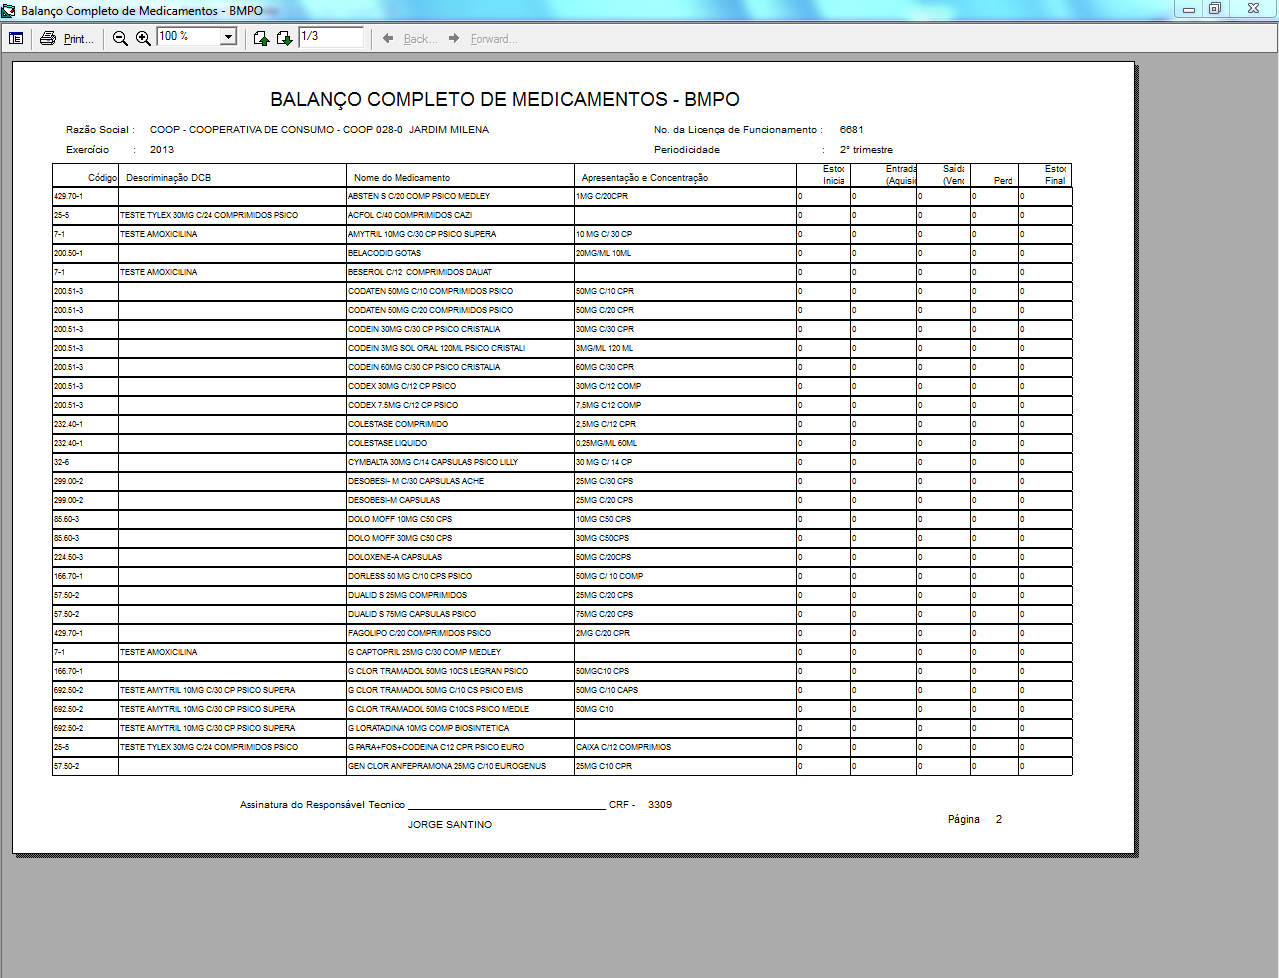Click the Print... button label
This screenshot has height=978, width=1279.
[78, 39]
